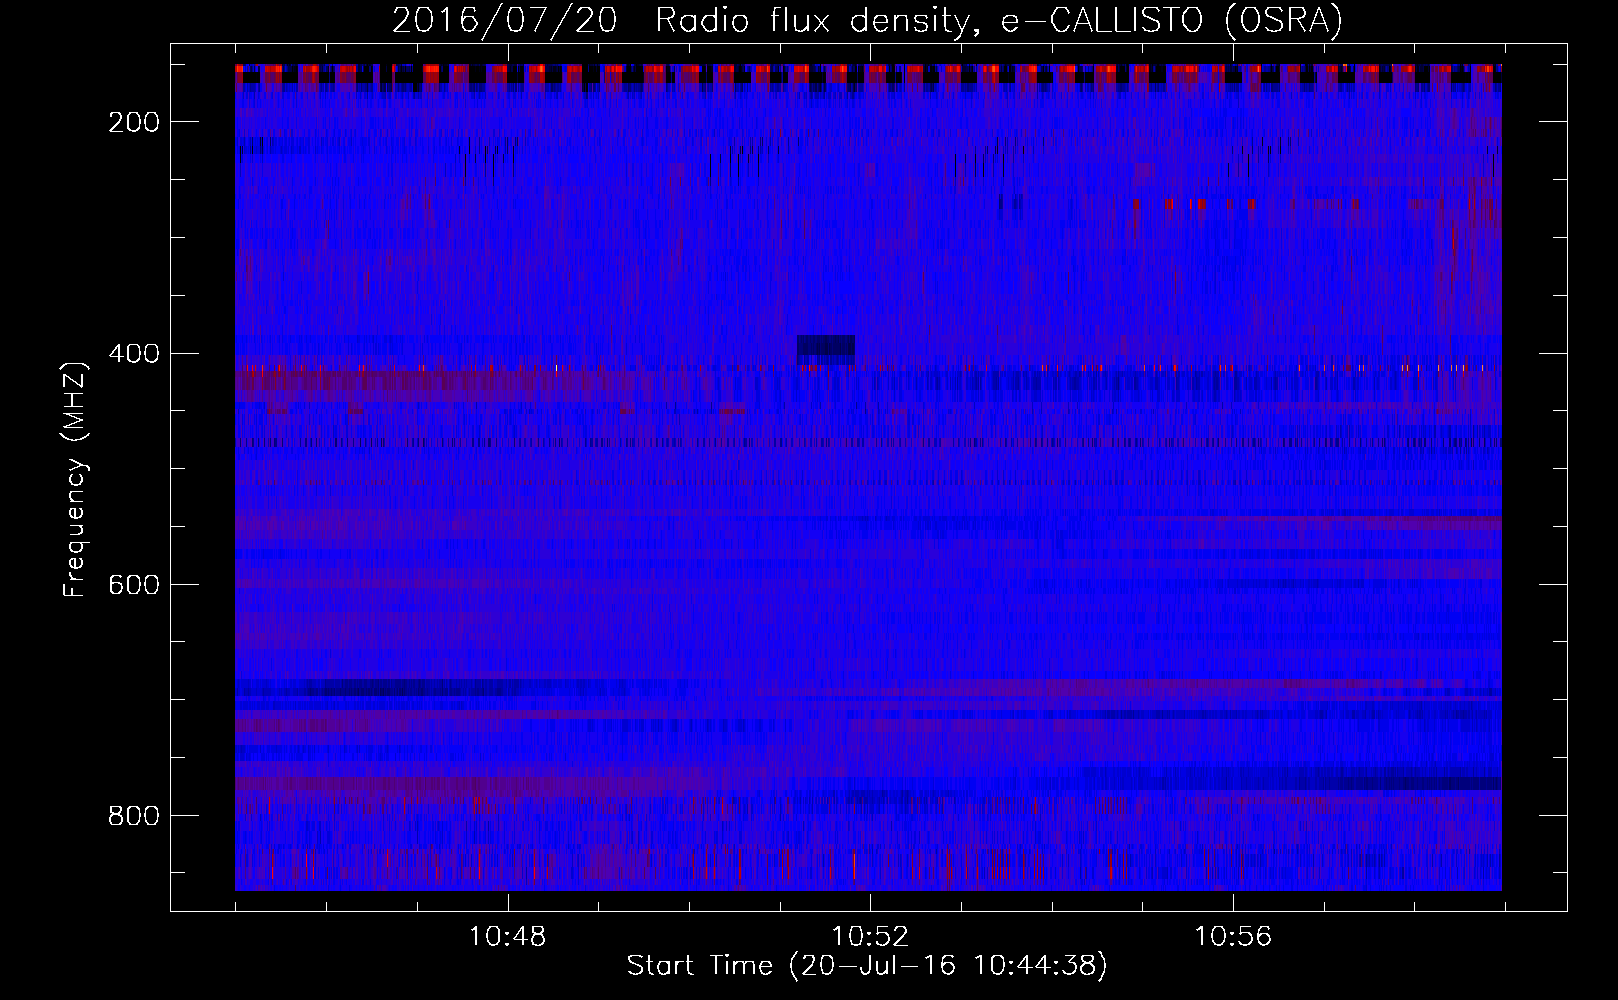Click the '10:56' time tick label
Screen dimensions: 1618x1000
point(1233,936)
